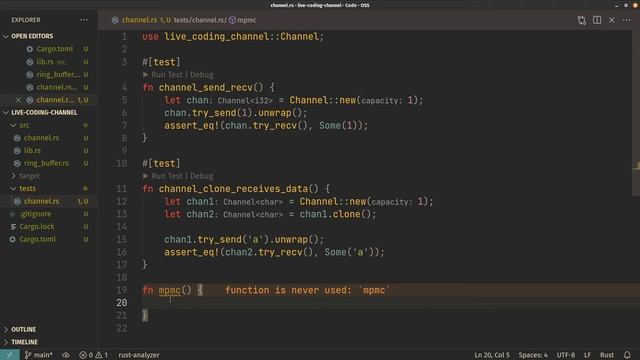Open the Cargo.lock file
The width and height of the screenshot is (640, 360).
[37, 227]
